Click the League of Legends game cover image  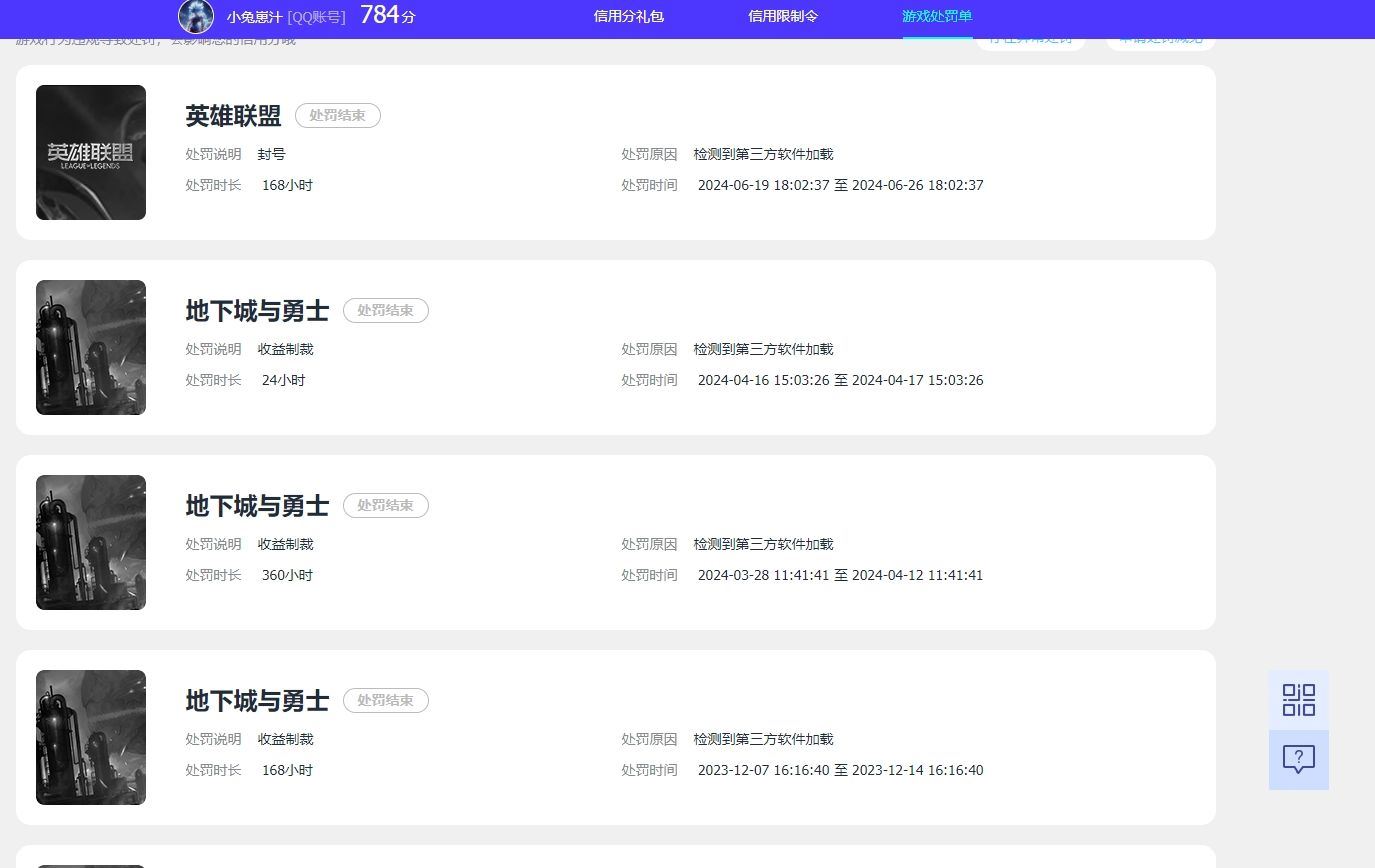(x=91, y=152)
